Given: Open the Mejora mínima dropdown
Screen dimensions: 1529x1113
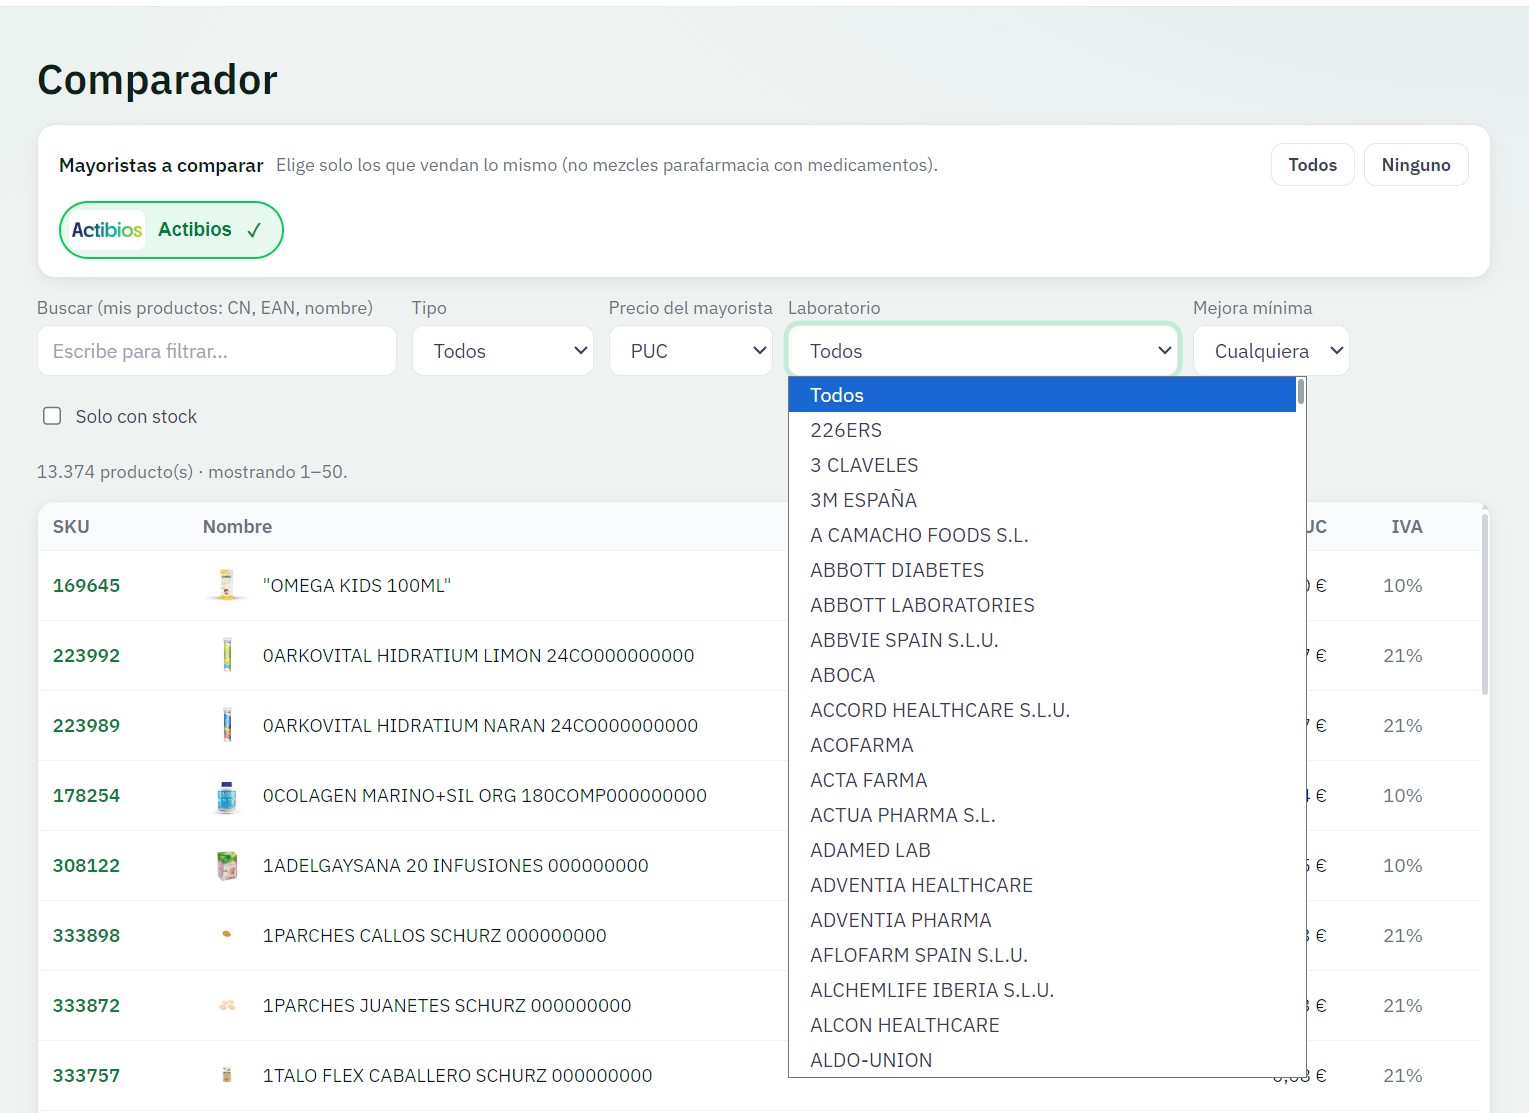Looking at the screenshot, I should coord(1271,351).
